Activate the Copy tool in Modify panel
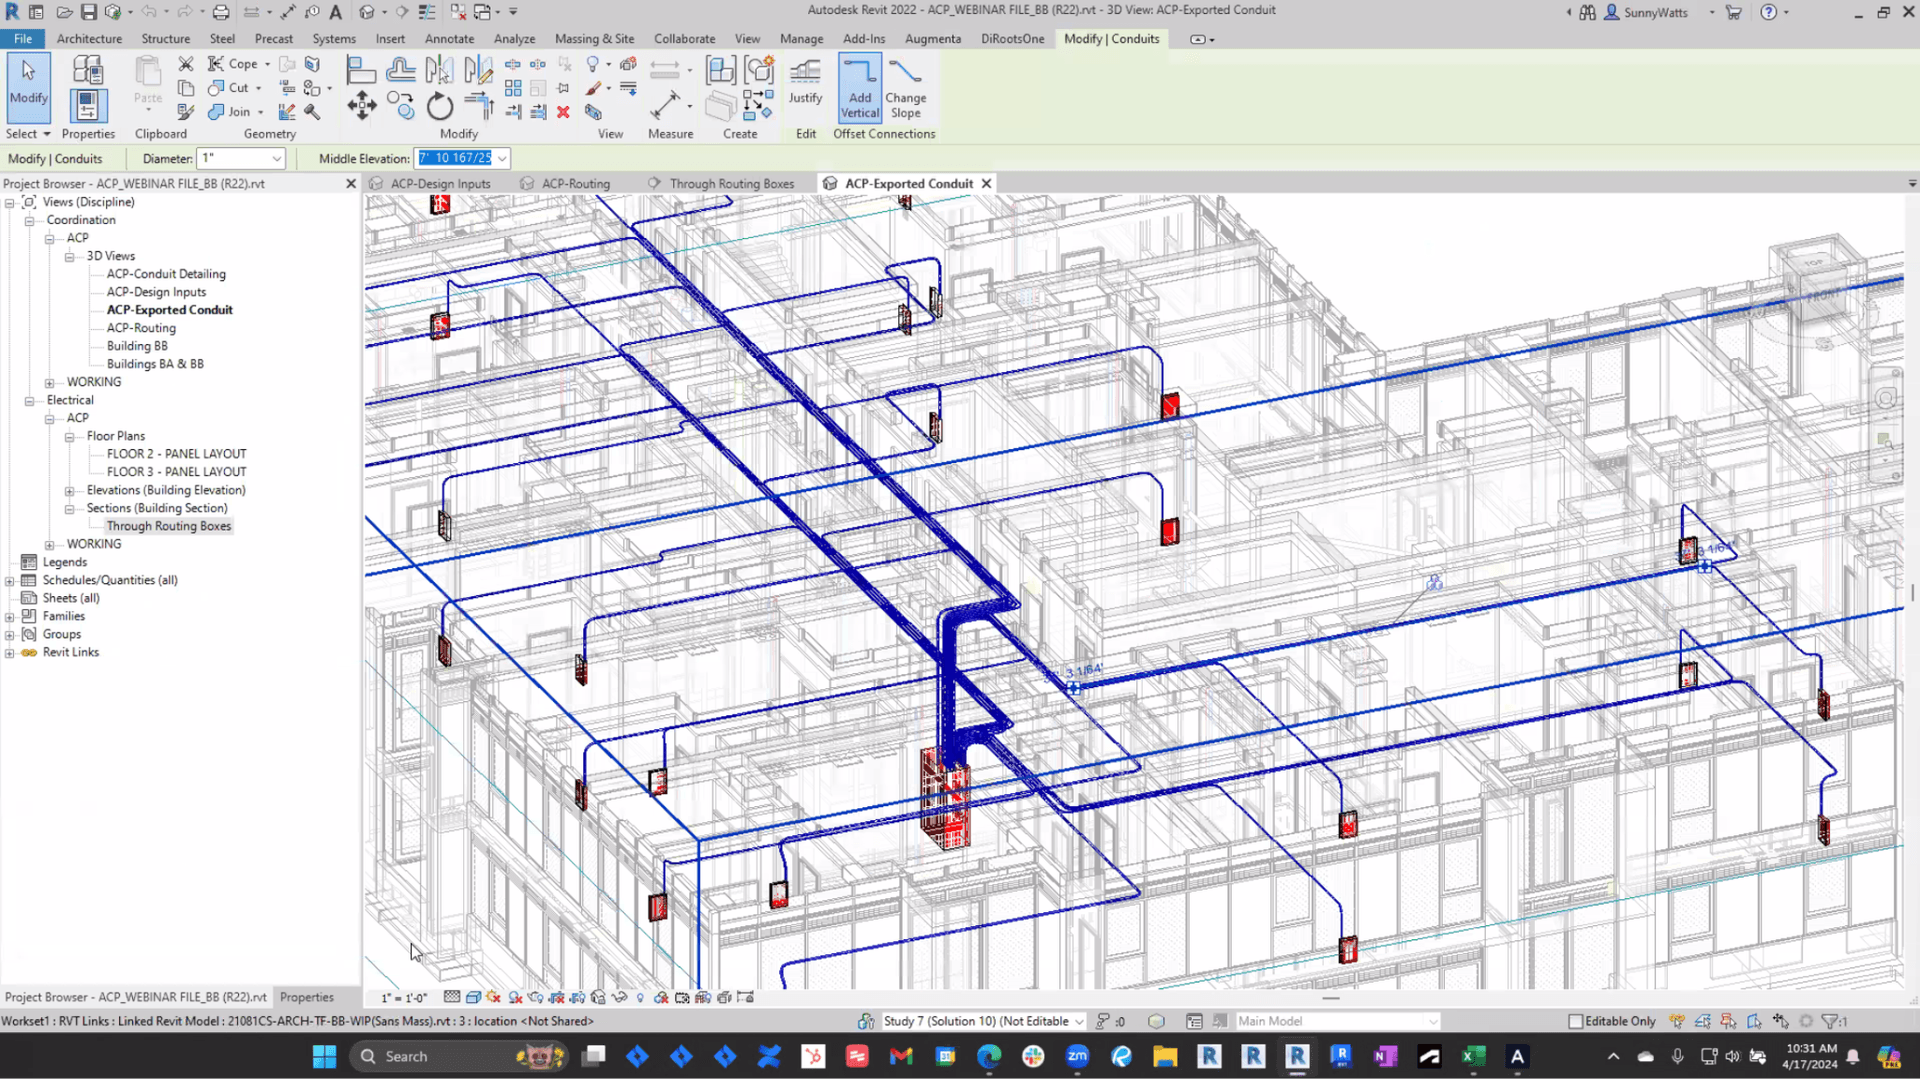Viewport: 1920px width, 1079px height. pos(400,105)
